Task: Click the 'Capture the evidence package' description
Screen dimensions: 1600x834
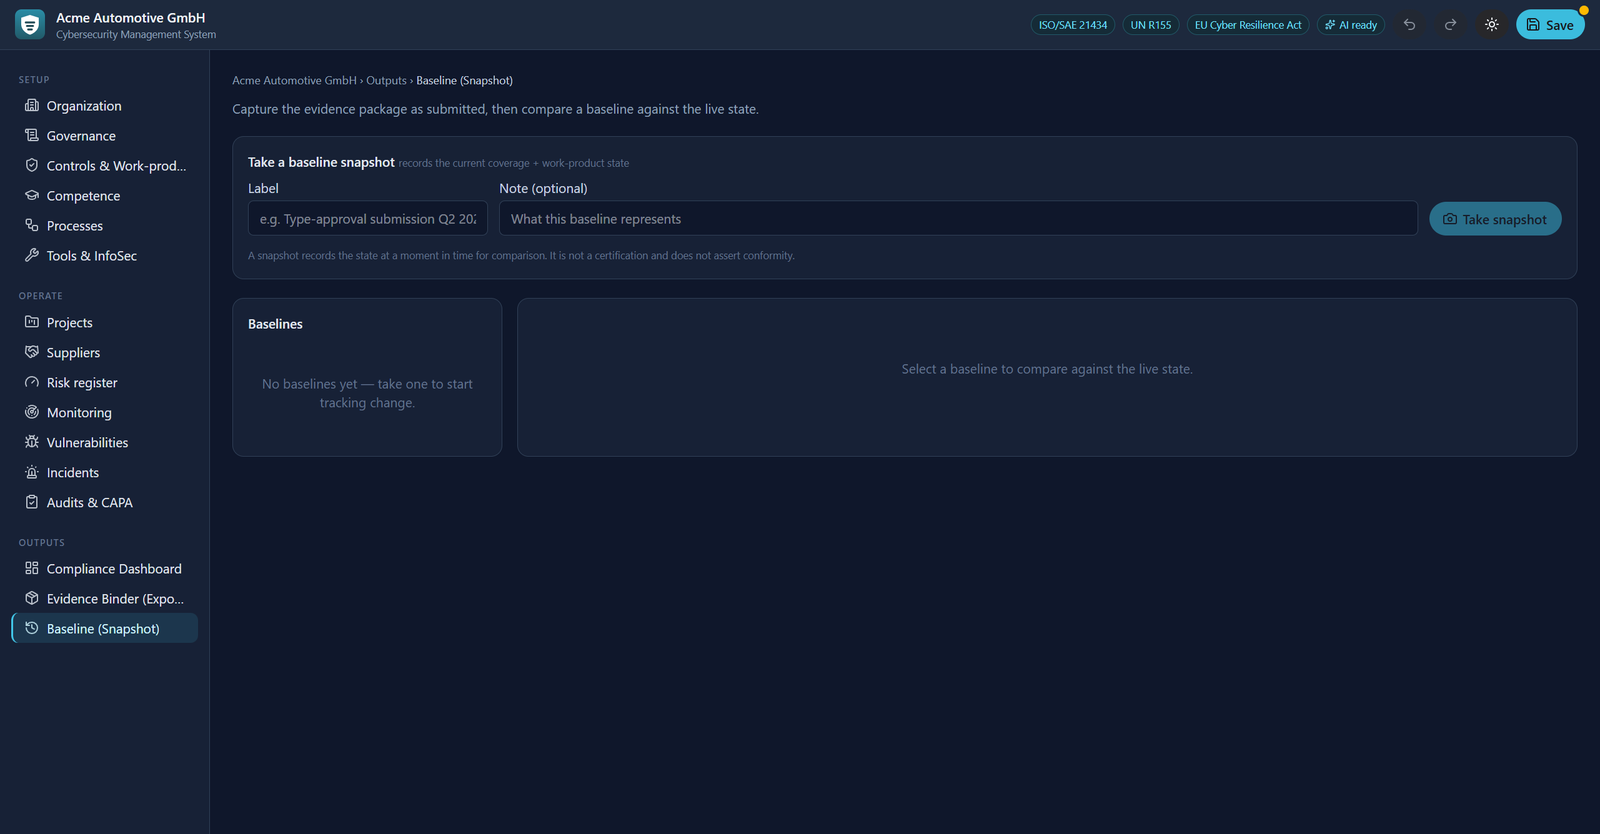Action: point(495,109)
